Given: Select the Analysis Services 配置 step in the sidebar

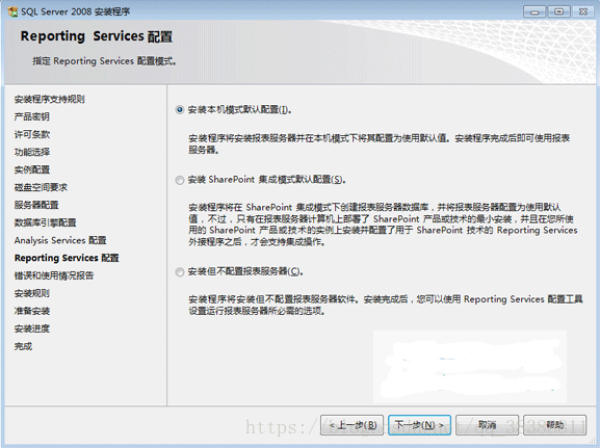Looking at the screenshot, I should [60, 240].
